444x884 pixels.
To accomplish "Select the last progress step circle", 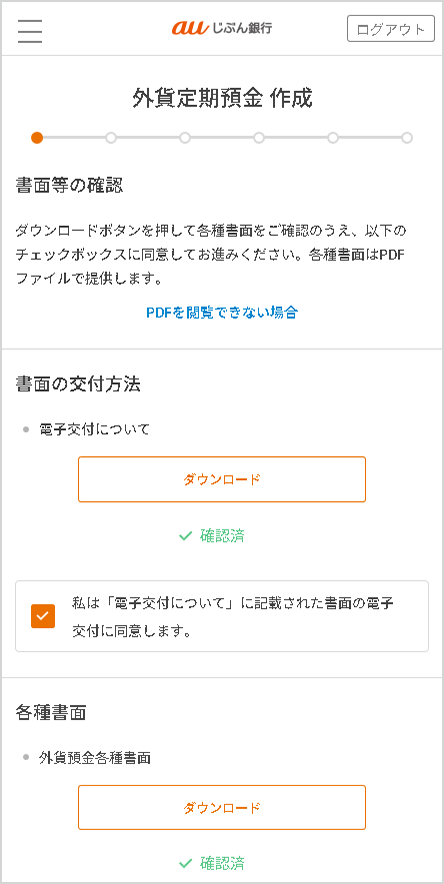I will [x=407, y=138].
